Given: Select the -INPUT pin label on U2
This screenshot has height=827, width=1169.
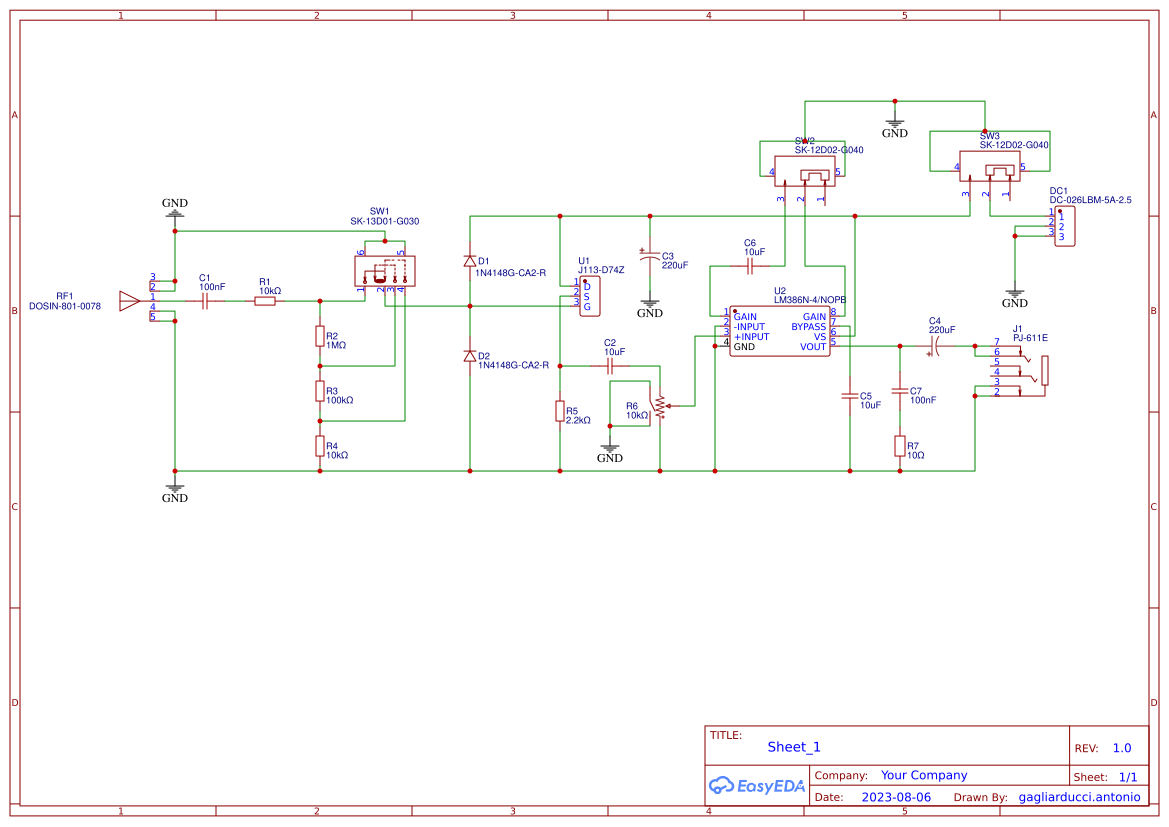Looking at the screenshot, I should pos(749,327).
